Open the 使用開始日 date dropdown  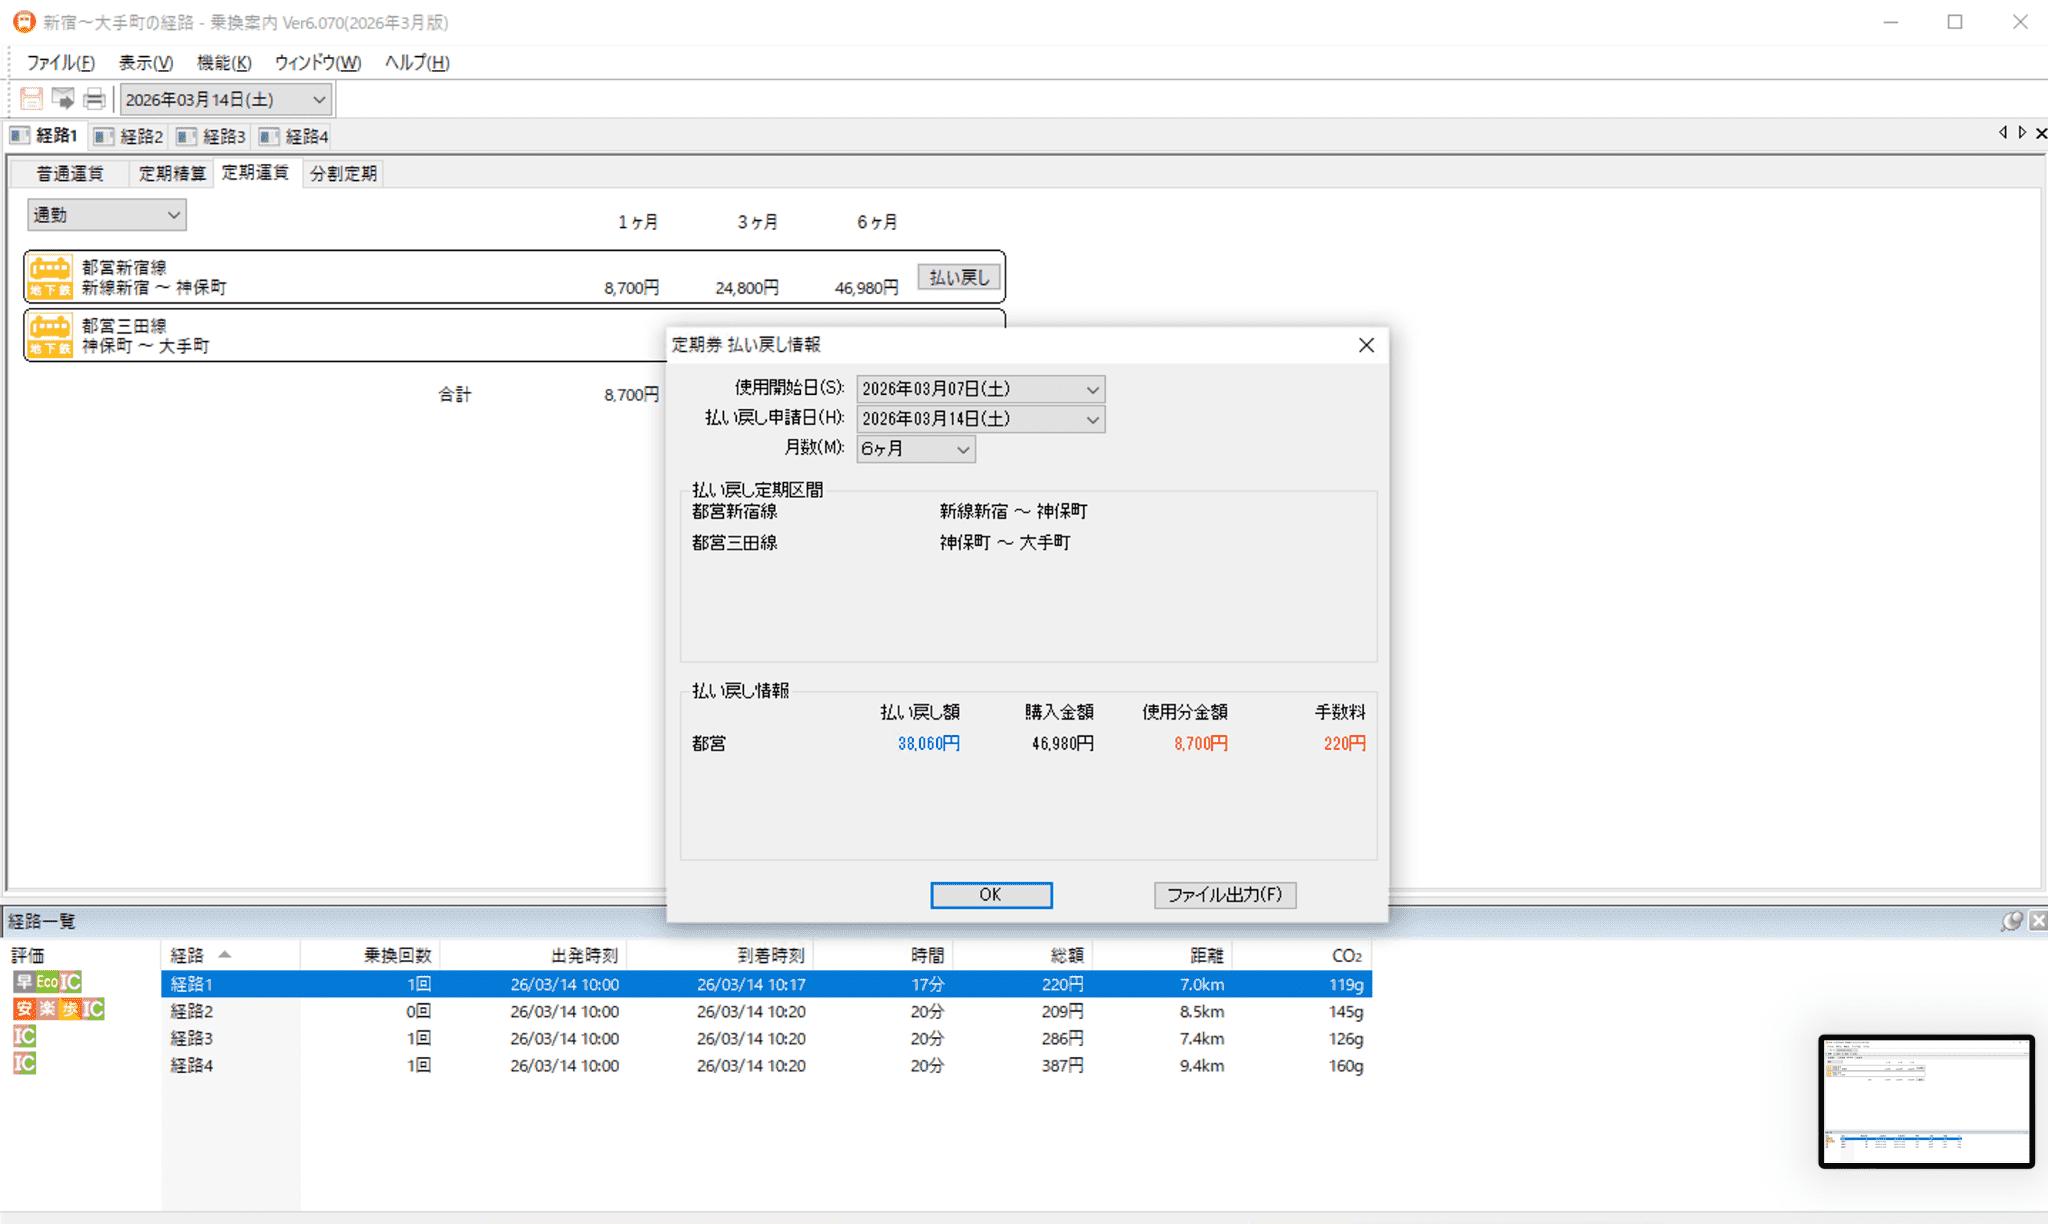[1092, 389]
